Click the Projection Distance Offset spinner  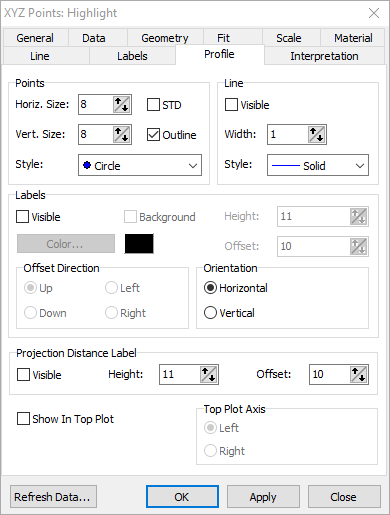tap(359, 374)
